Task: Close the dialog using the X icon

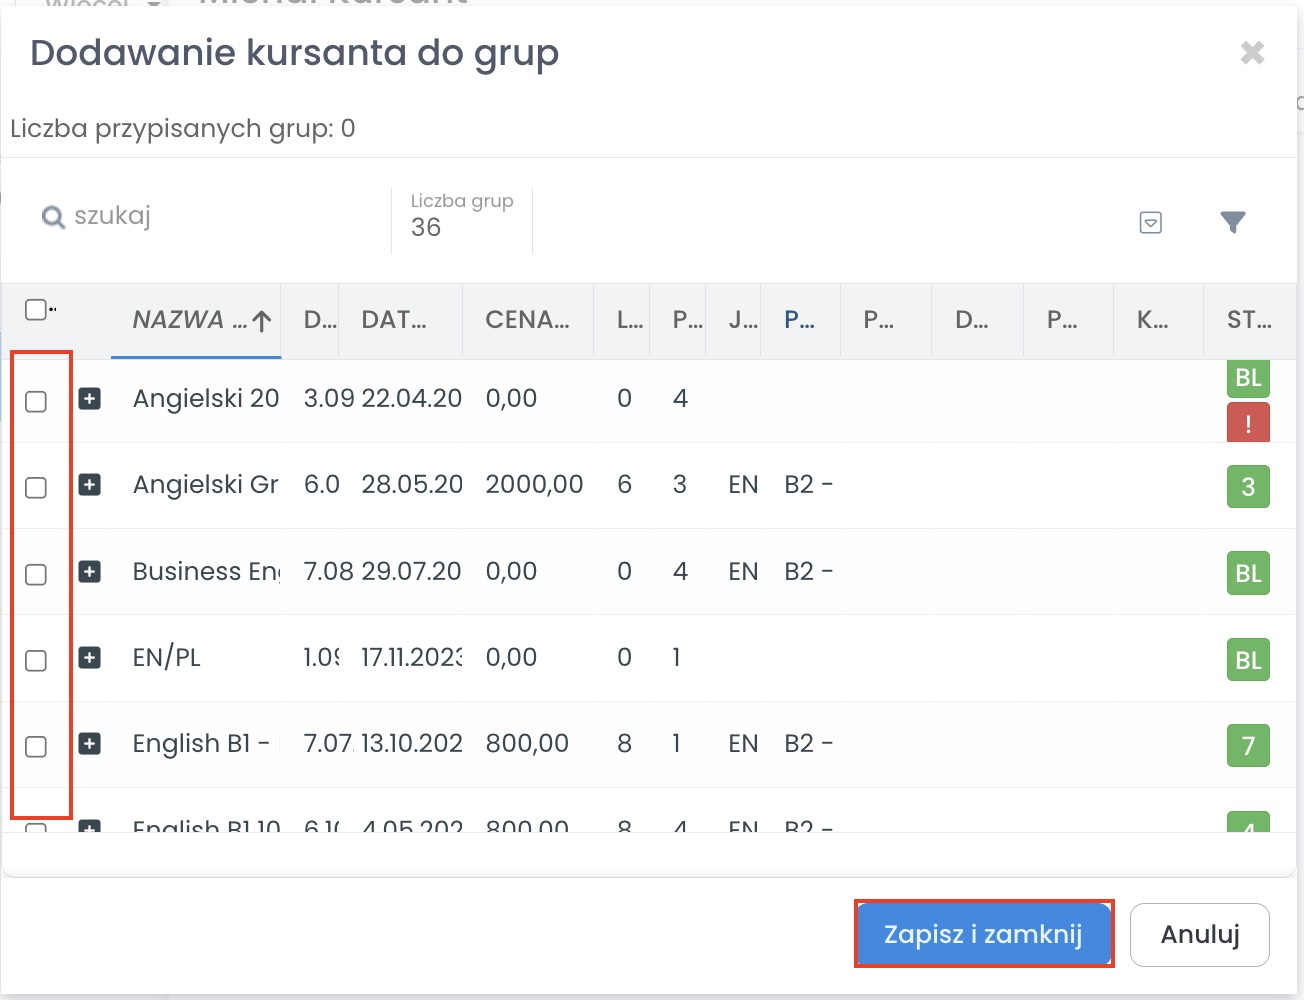Action: point(1252,53)
